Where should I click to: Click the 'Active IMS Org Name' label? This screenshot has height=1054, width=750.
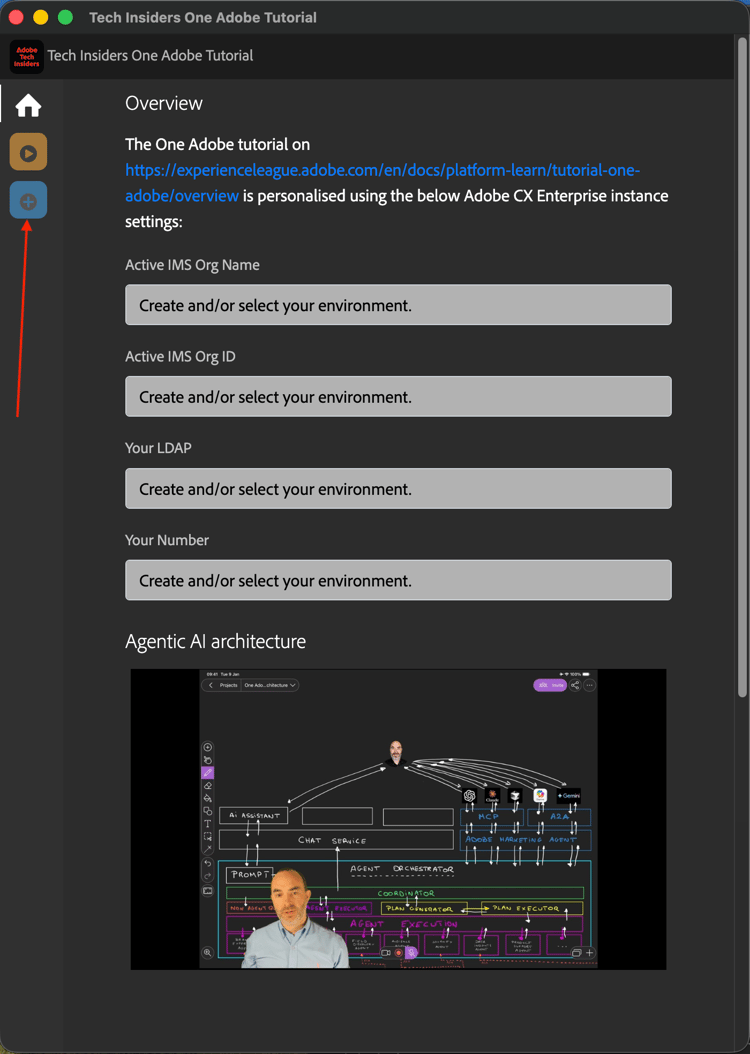[192, 265]
